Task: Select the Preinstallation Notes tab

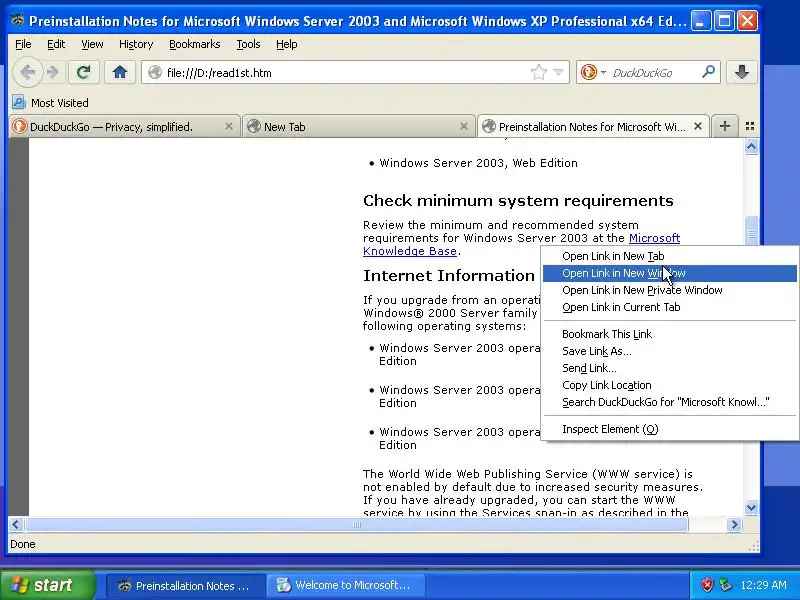Action: click(x=593, y=127)
